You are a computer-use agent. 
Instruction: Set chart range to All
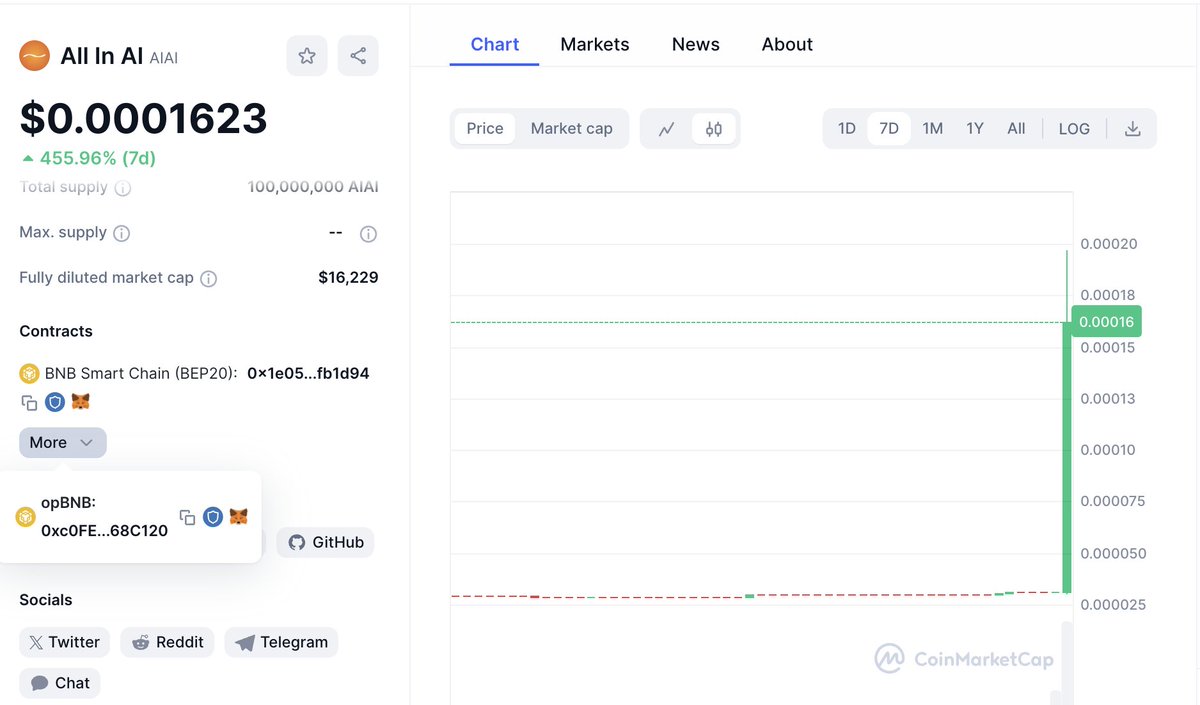coord(1016,129)
